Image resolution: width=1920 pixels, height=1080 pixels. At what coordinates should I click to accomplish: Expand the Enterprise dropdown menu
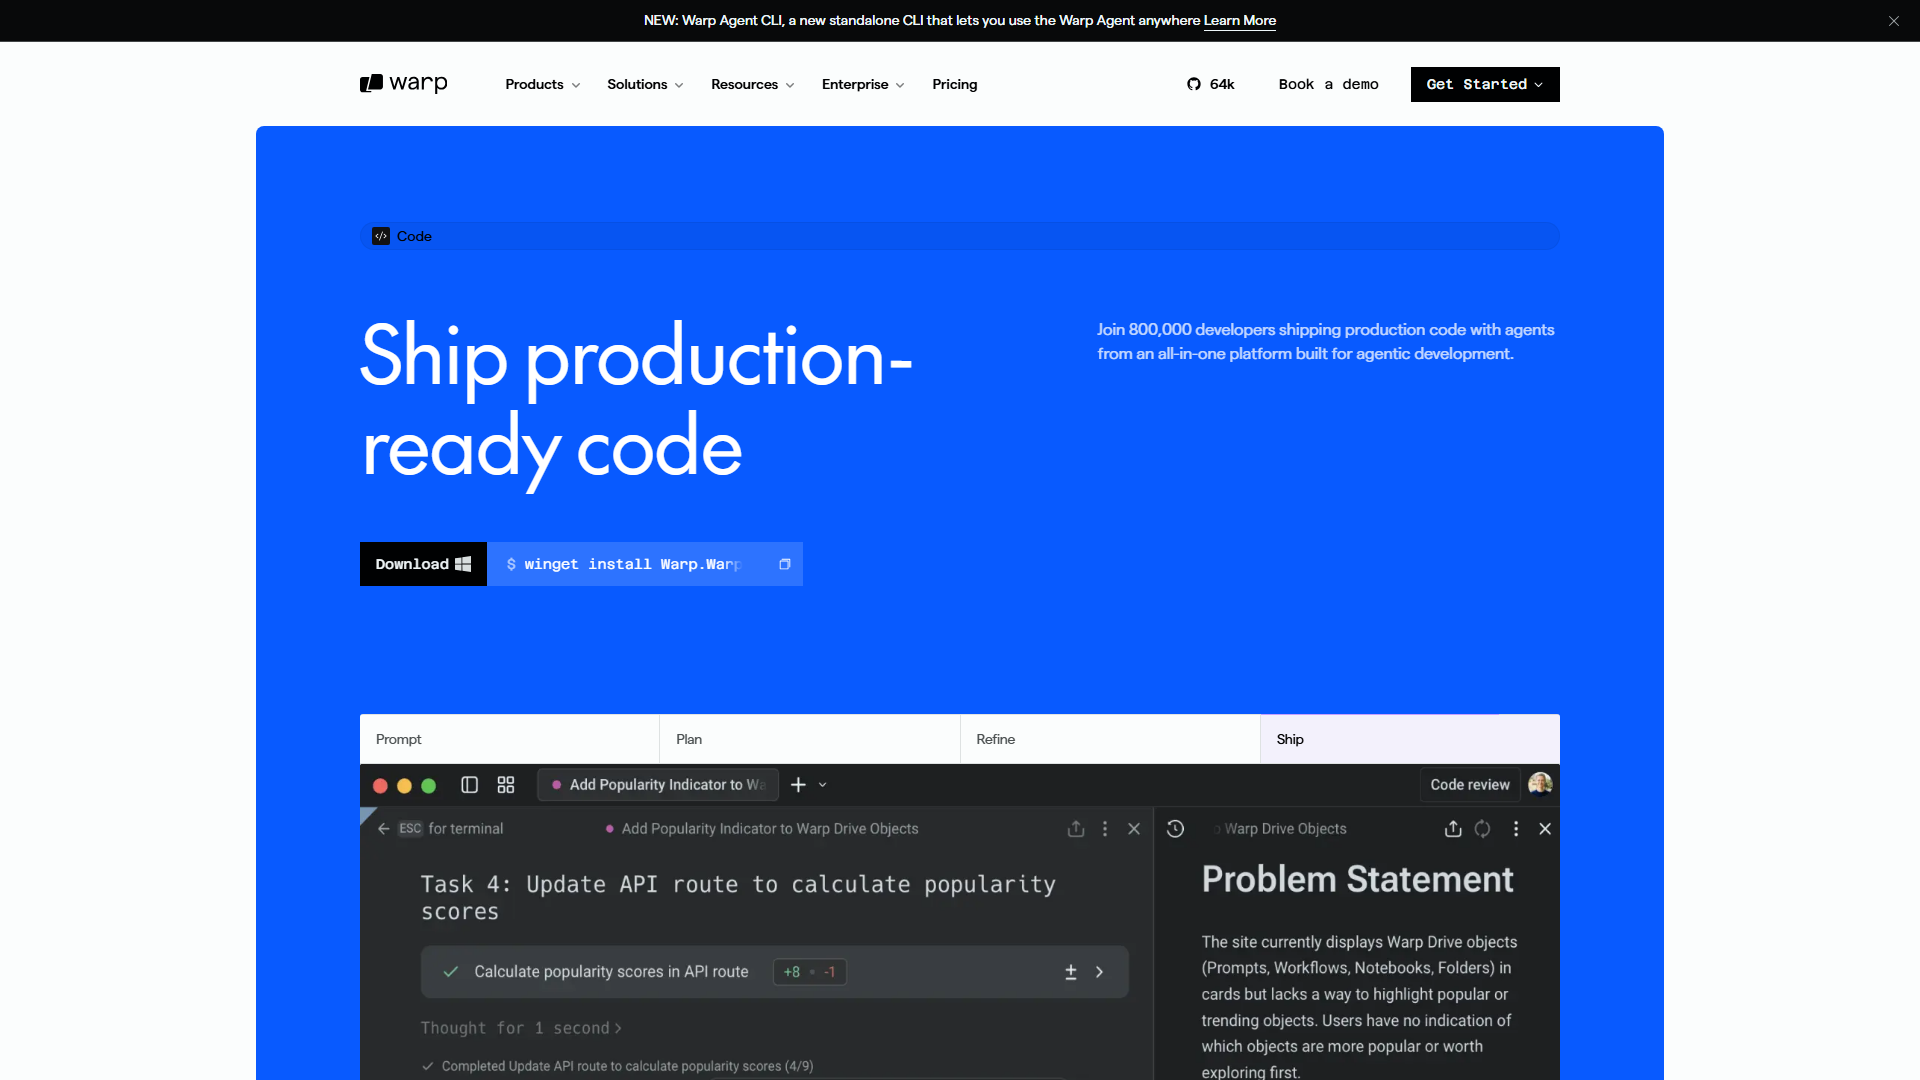(x=862, y=84)
